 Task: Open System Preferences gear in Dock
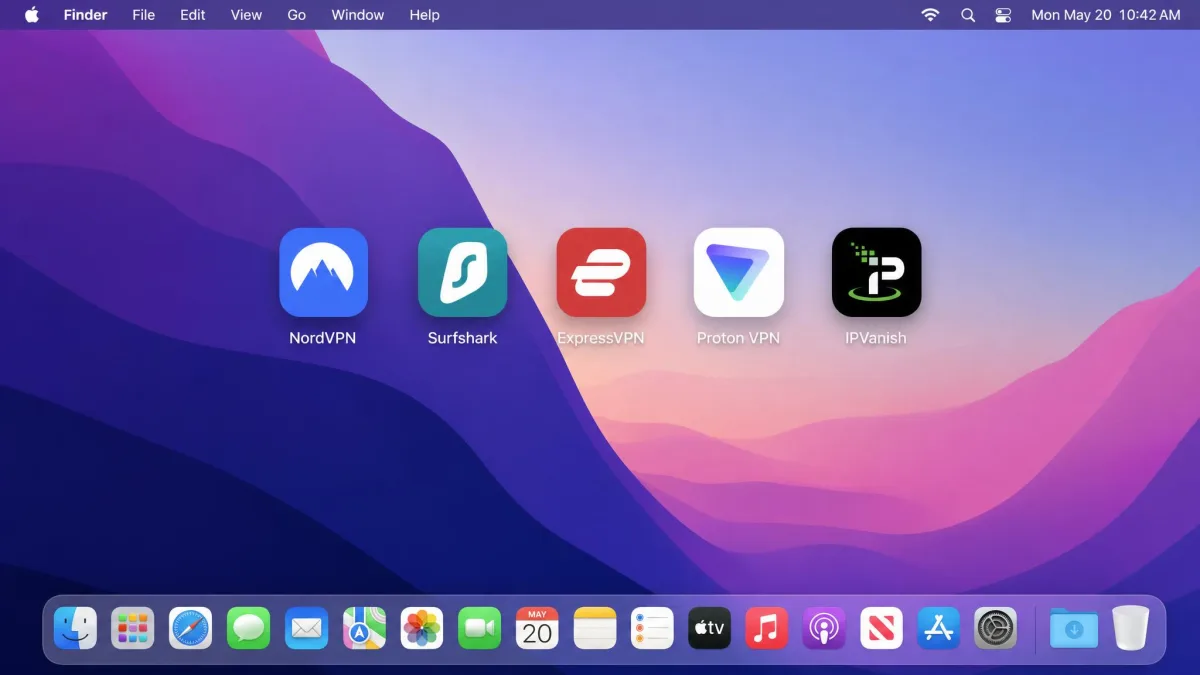[996, 628]
